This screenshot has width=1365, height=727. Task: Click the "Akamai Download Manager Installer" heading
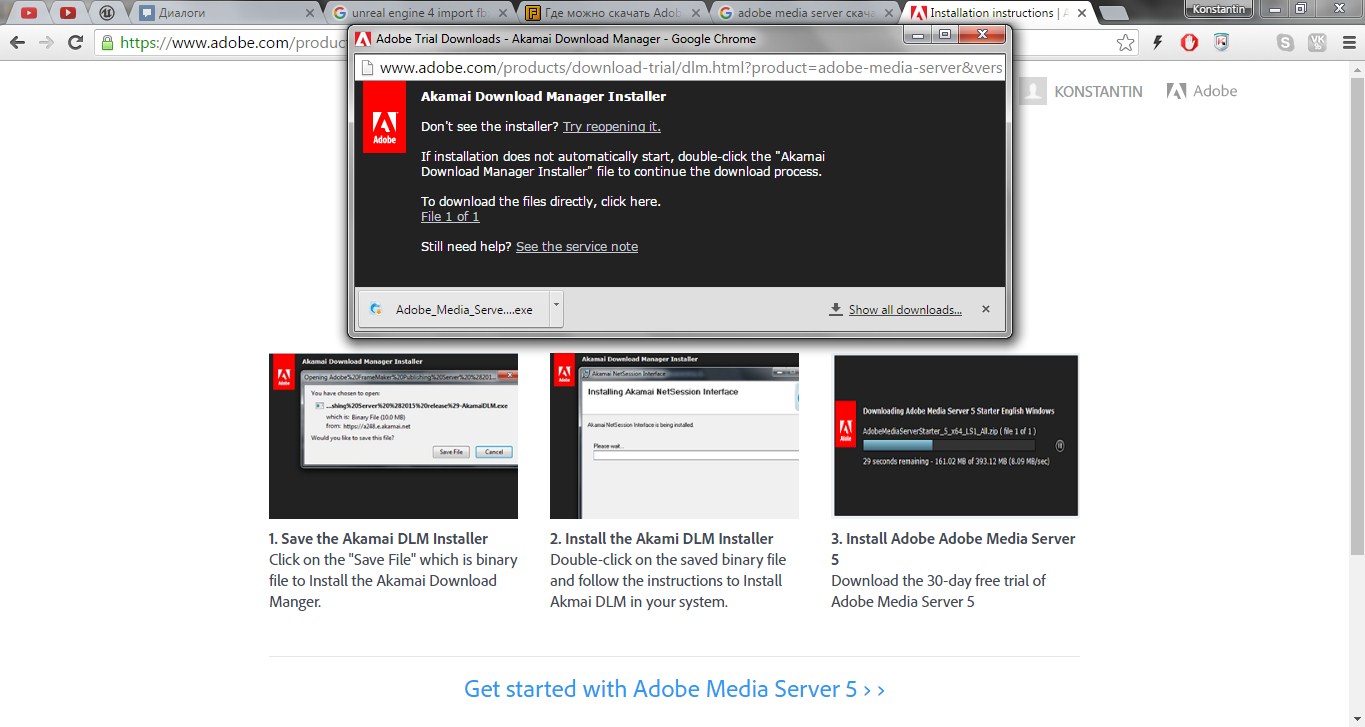pos(543,97)
